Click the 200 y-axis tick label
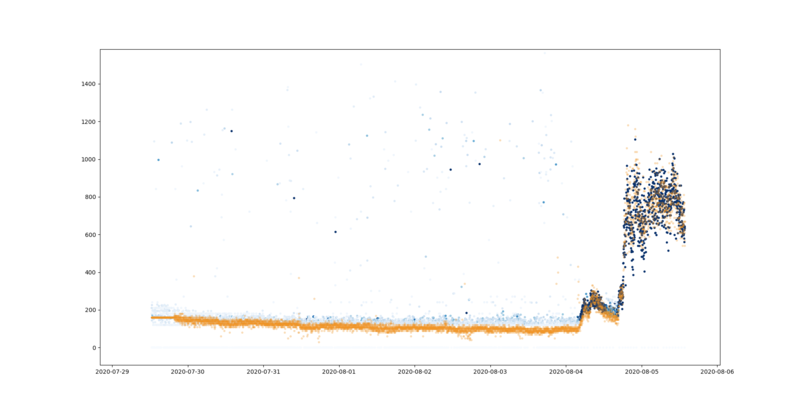The image size is (800, 410). click(90, 310)
